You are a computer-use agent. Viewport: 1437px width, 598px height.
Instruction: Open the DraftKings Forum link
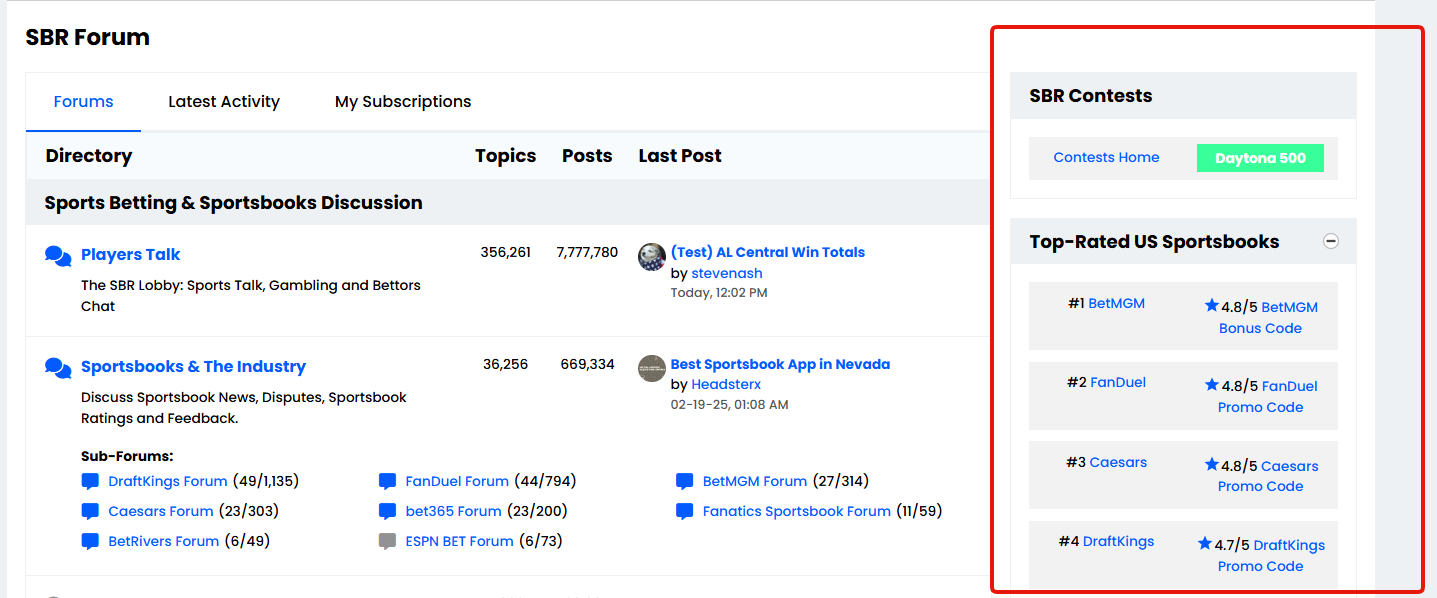(x=168, y=481)
